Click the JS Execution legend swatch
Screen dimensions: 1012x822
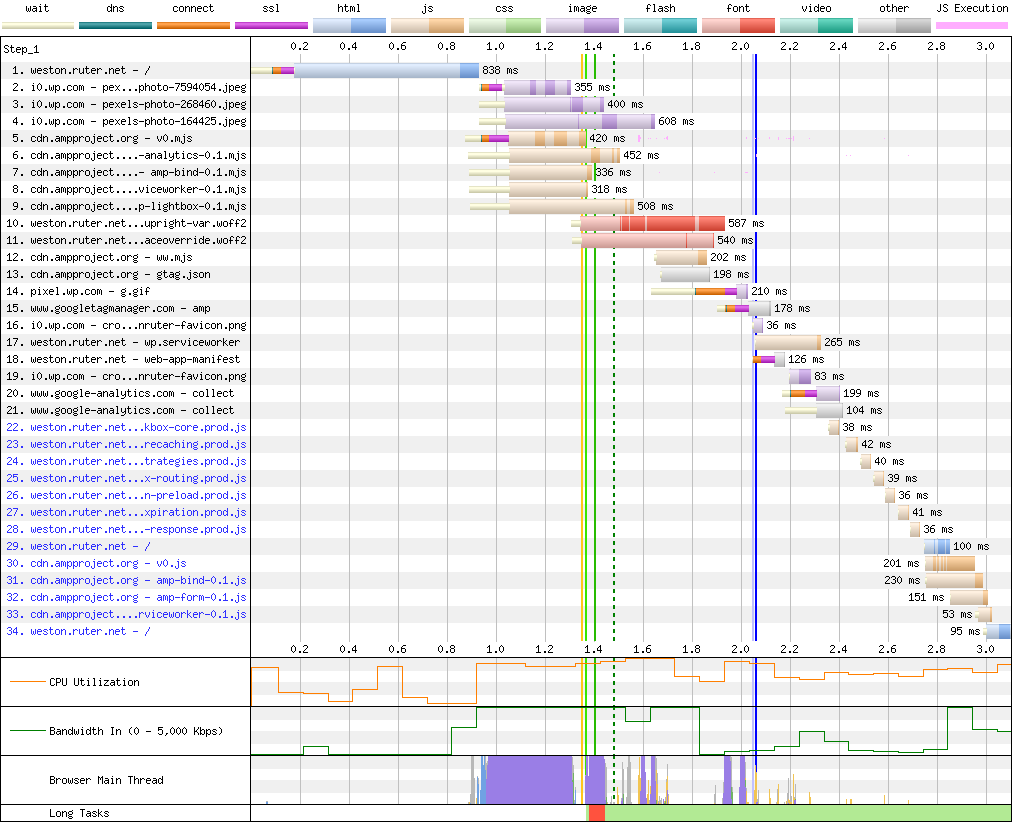[x=971, y=25]
